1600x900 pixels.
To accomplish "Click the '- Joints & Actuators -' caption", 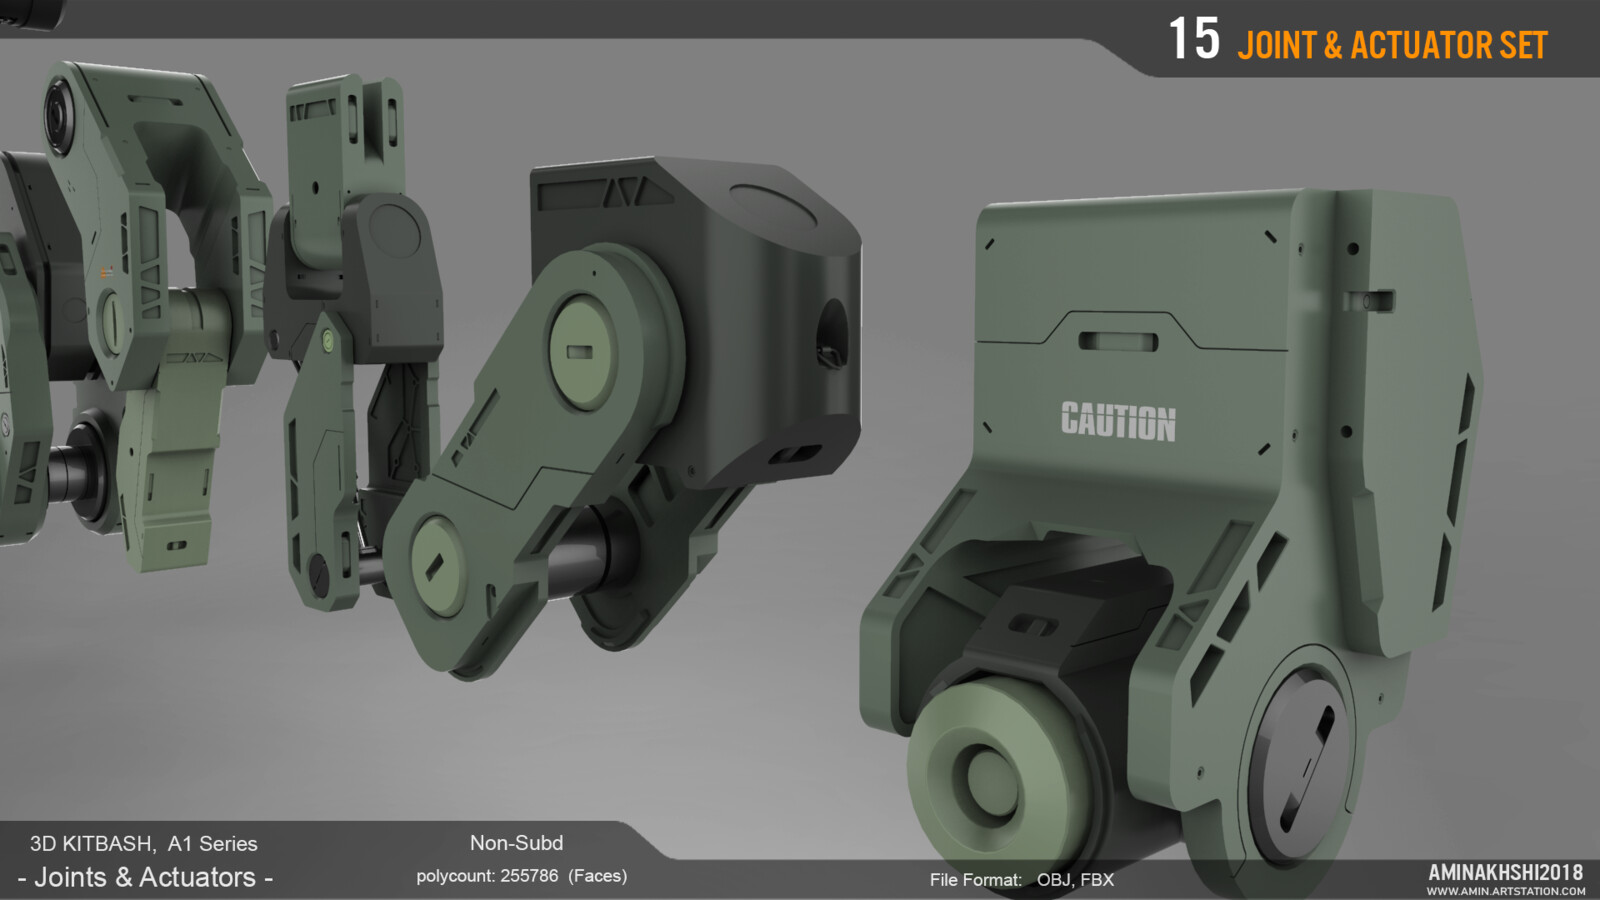I will [145, 878].
